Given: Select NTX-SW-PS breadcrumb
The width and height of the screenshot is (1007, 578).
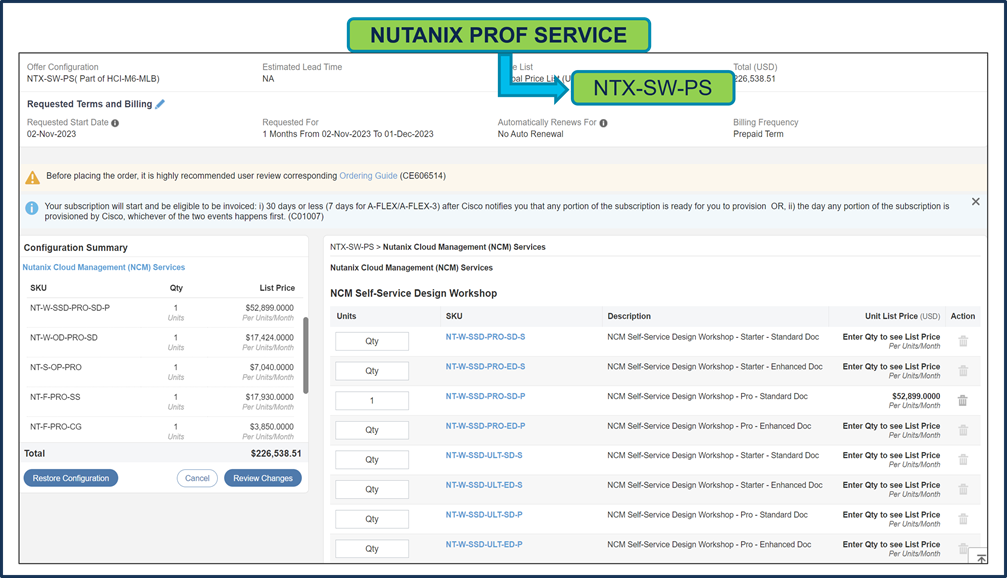Looking at the screenshot, I should pyautogui.click(x=352, y=247).
